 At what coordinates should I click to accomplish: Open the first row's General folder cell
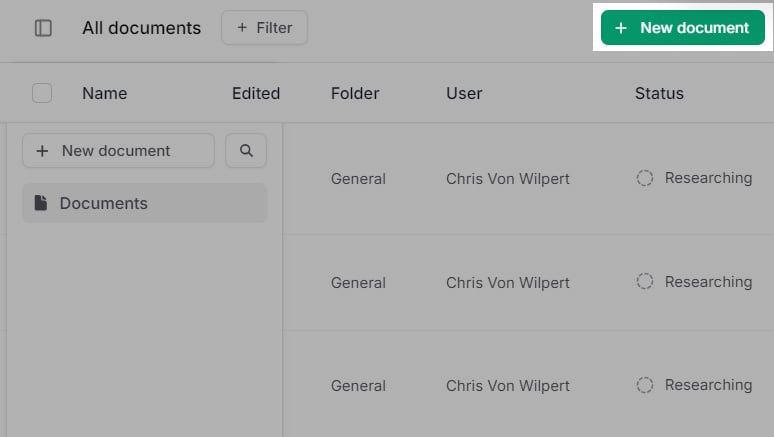pos(358,178)
